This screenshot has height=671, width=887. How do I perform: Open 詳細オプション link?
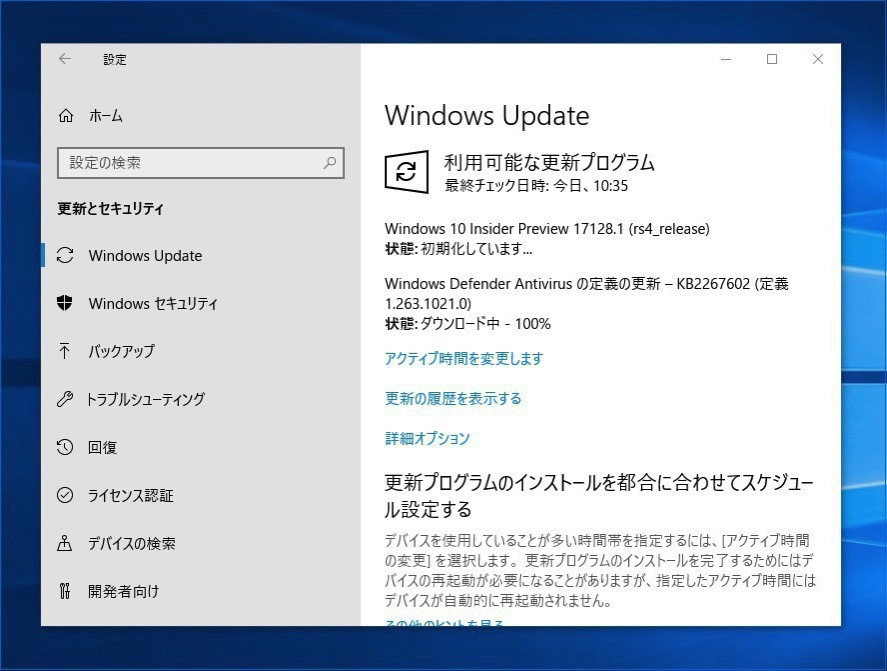point(427,438)
